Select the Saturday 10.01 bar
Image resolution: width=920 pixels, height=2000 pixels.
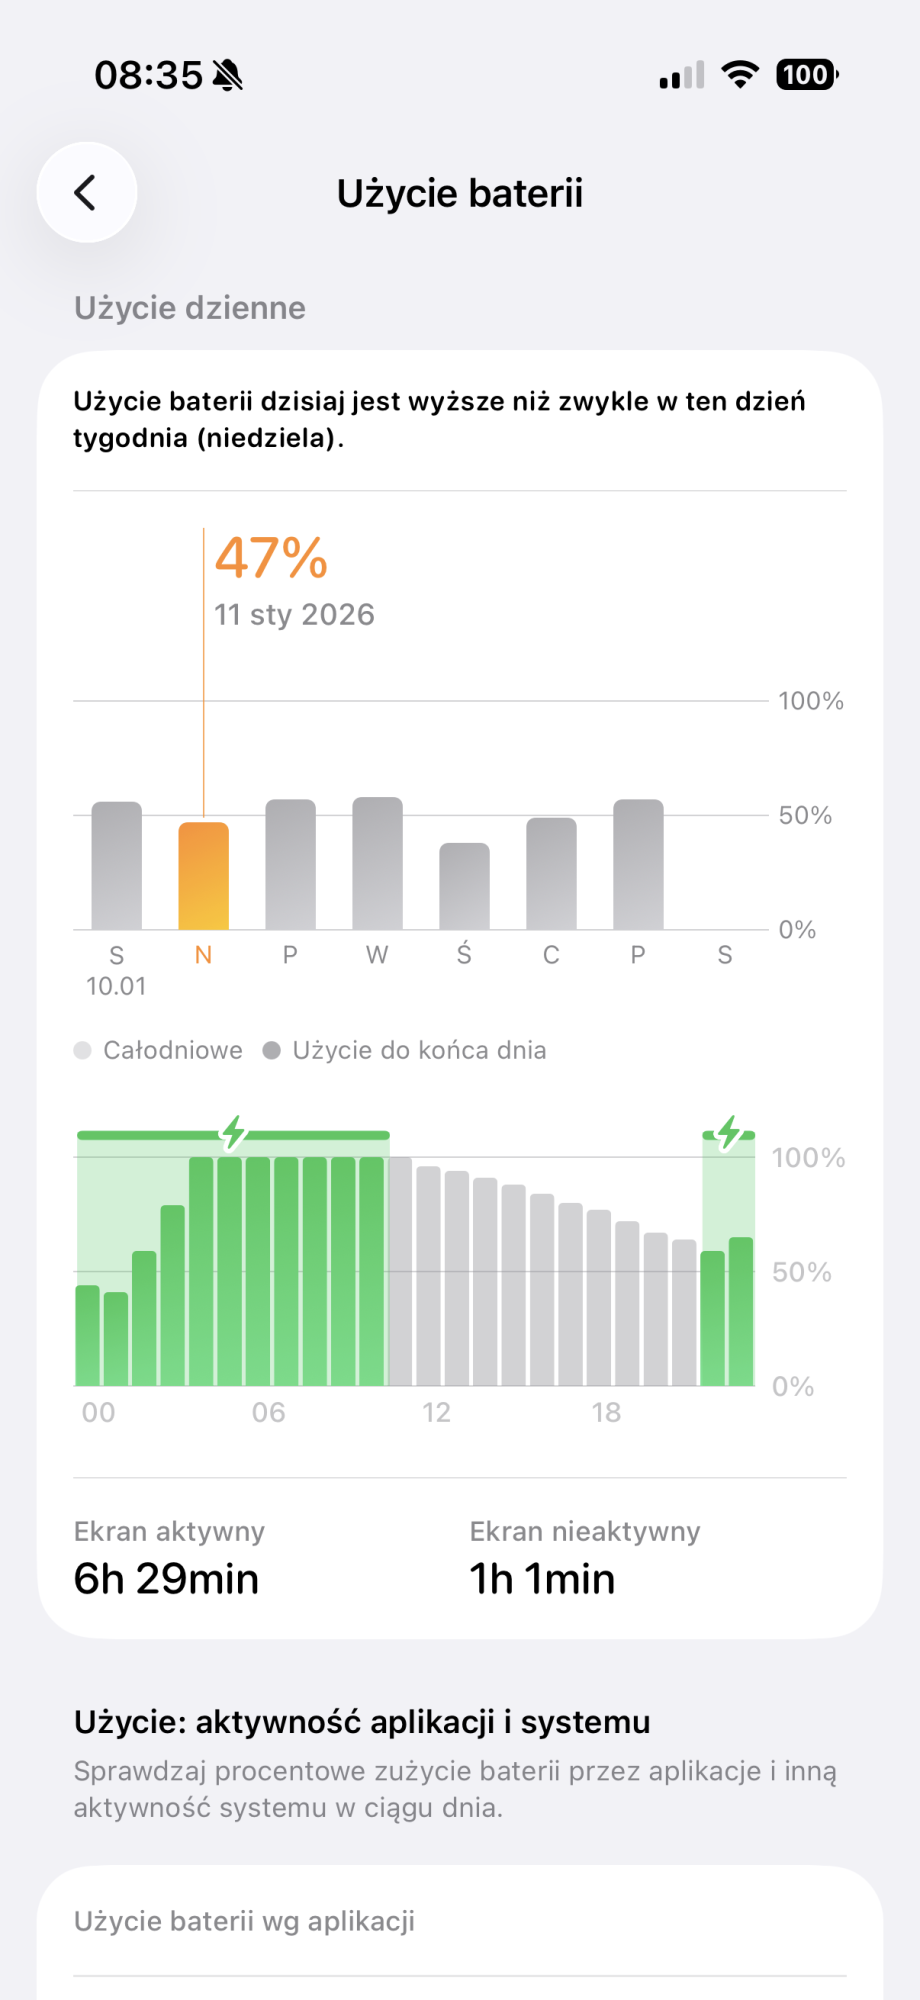[x=117, y=866]
